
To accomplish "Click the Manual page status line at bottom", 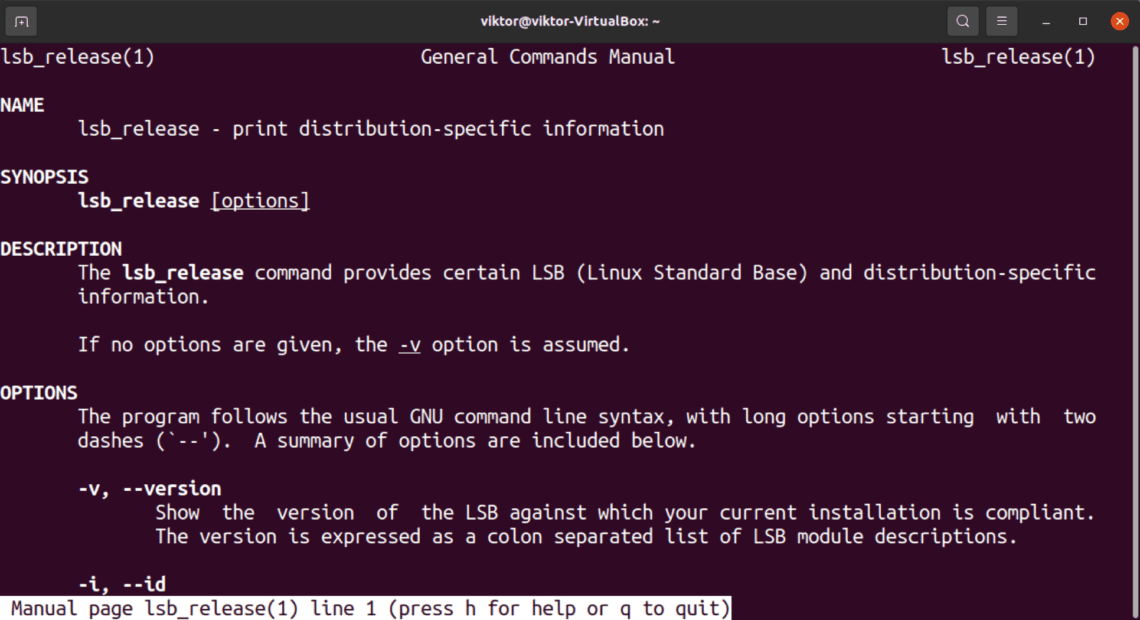I will click(365, 608).
